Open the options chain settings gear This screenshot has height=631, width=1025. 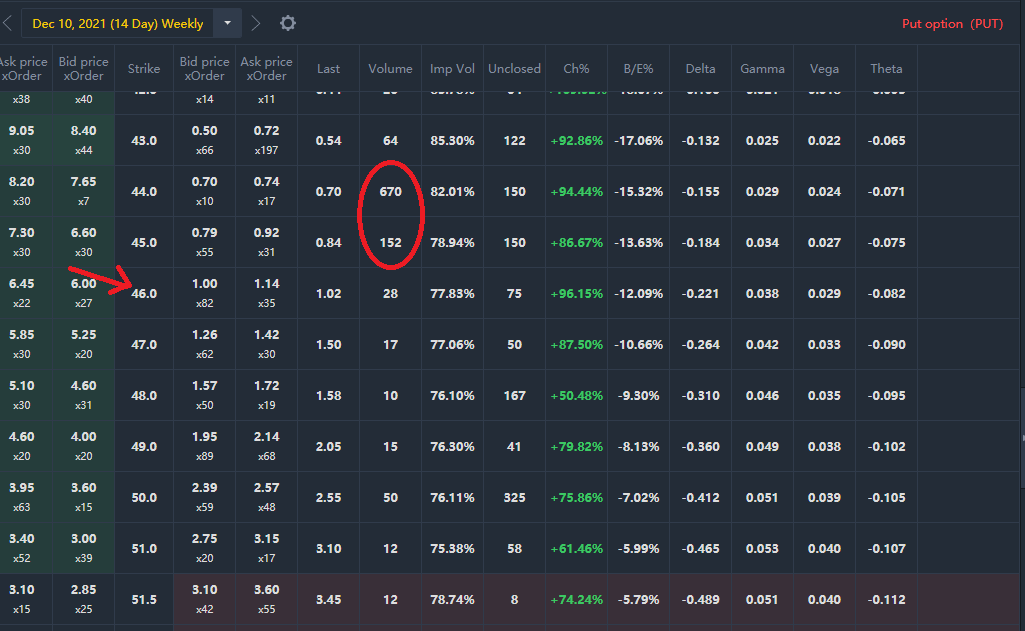click(288, 24)
